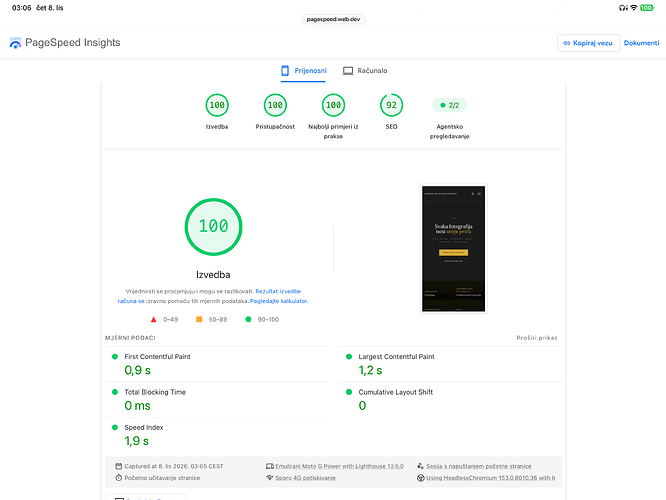Tap the Wi-Fi icon in status bar

coord(634,8)
